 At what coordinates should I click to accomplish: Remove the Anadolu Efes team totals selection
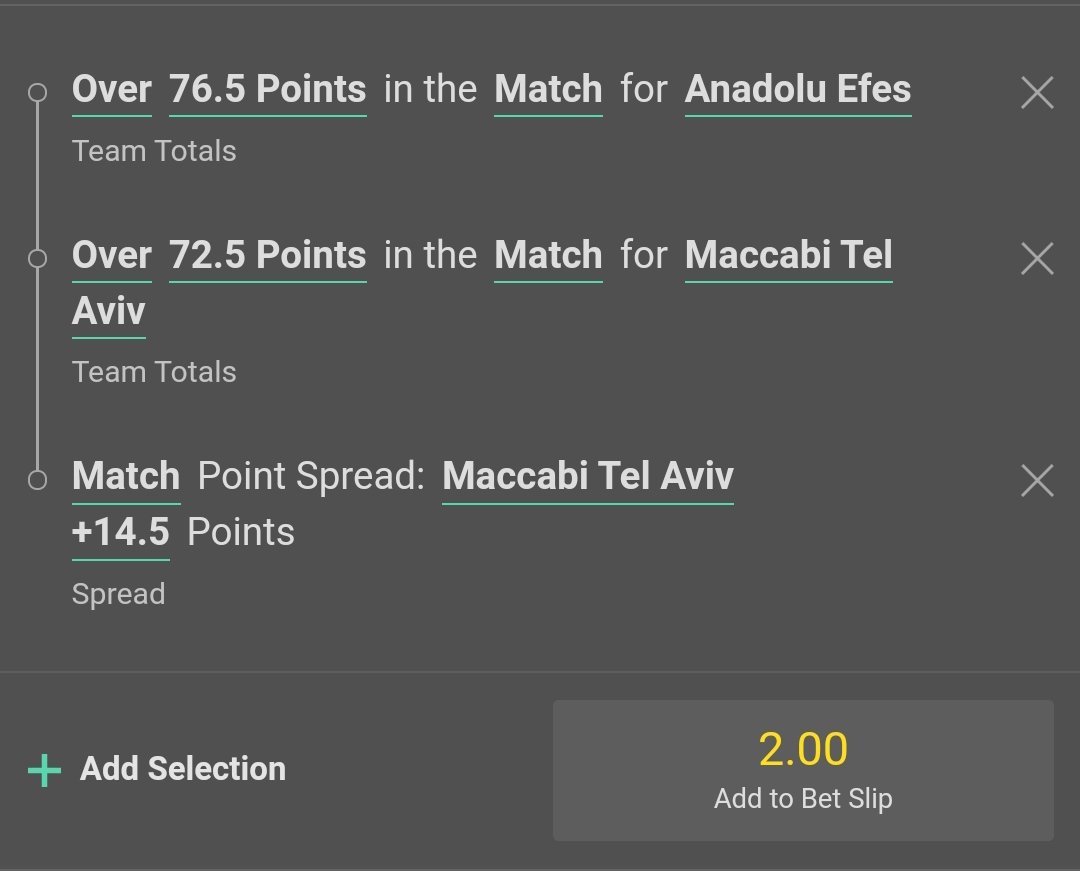(x=1037, y=94)
